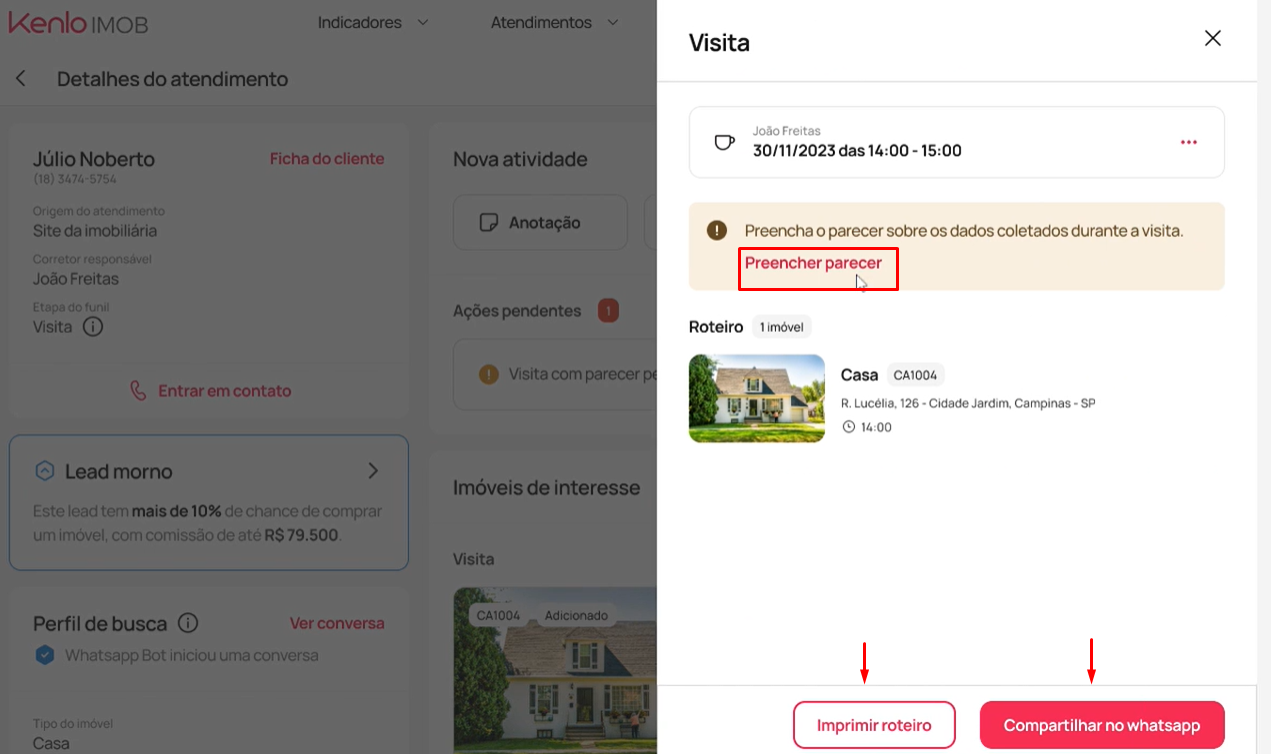Click the clock icon next to 14:00
The height and width of the screenshot is (754, 1271).
(x=849, y=427)
